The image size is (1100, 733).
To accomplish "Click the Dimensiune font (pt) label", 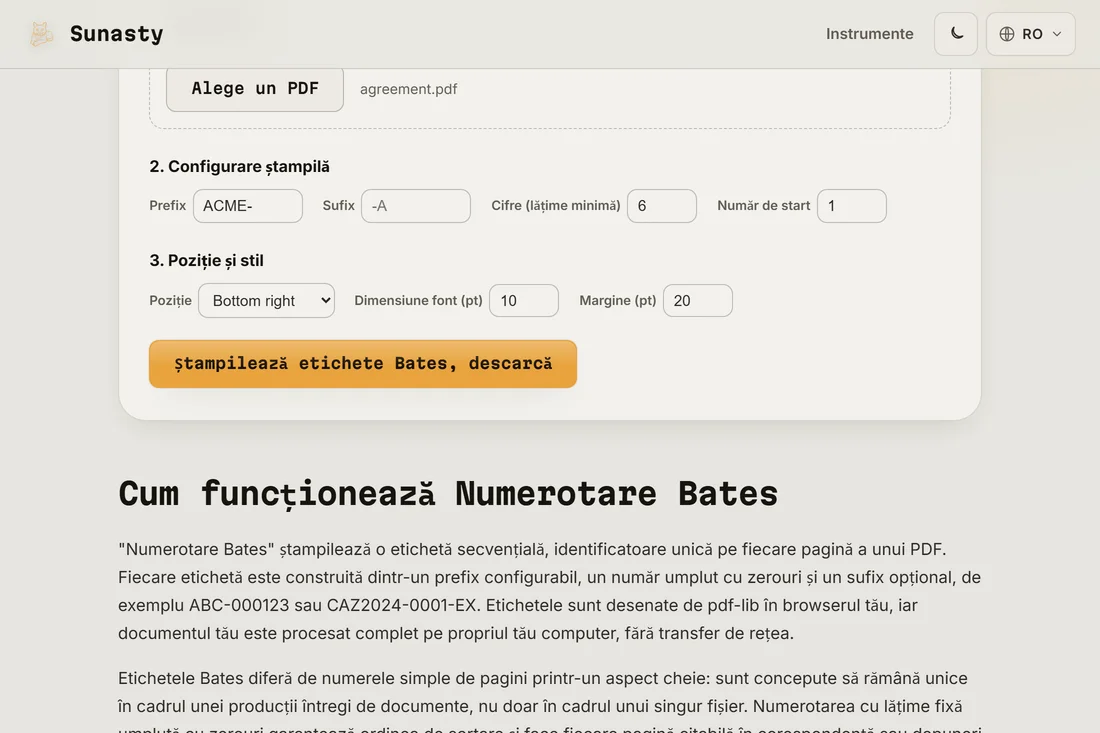I will 418,300.
